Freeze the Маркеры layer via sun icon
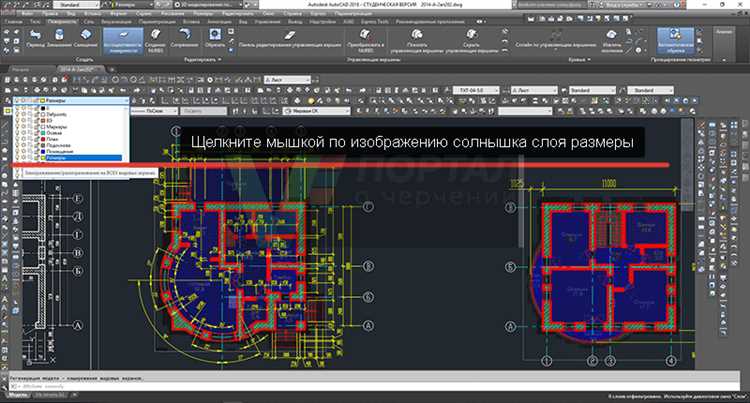Viewport: 750px width, 403px height. tap(23, 127)
